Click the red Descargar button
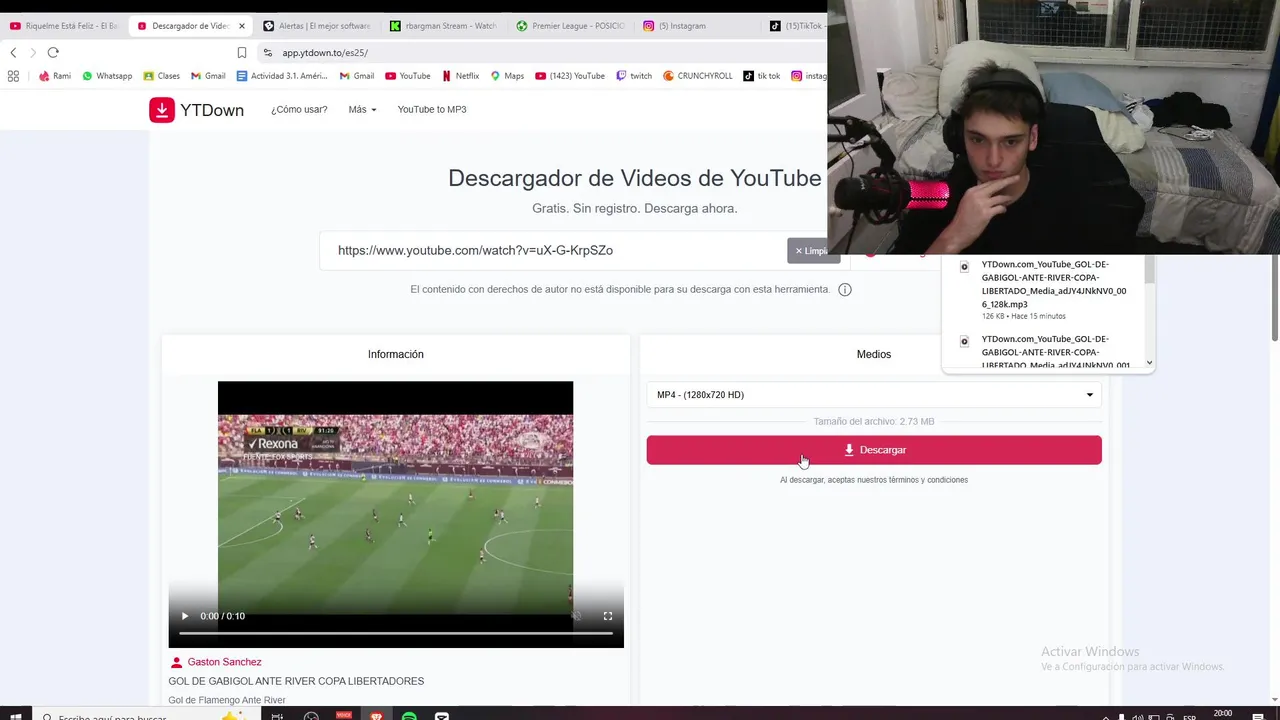1280x720 pixels. (874, 450)
